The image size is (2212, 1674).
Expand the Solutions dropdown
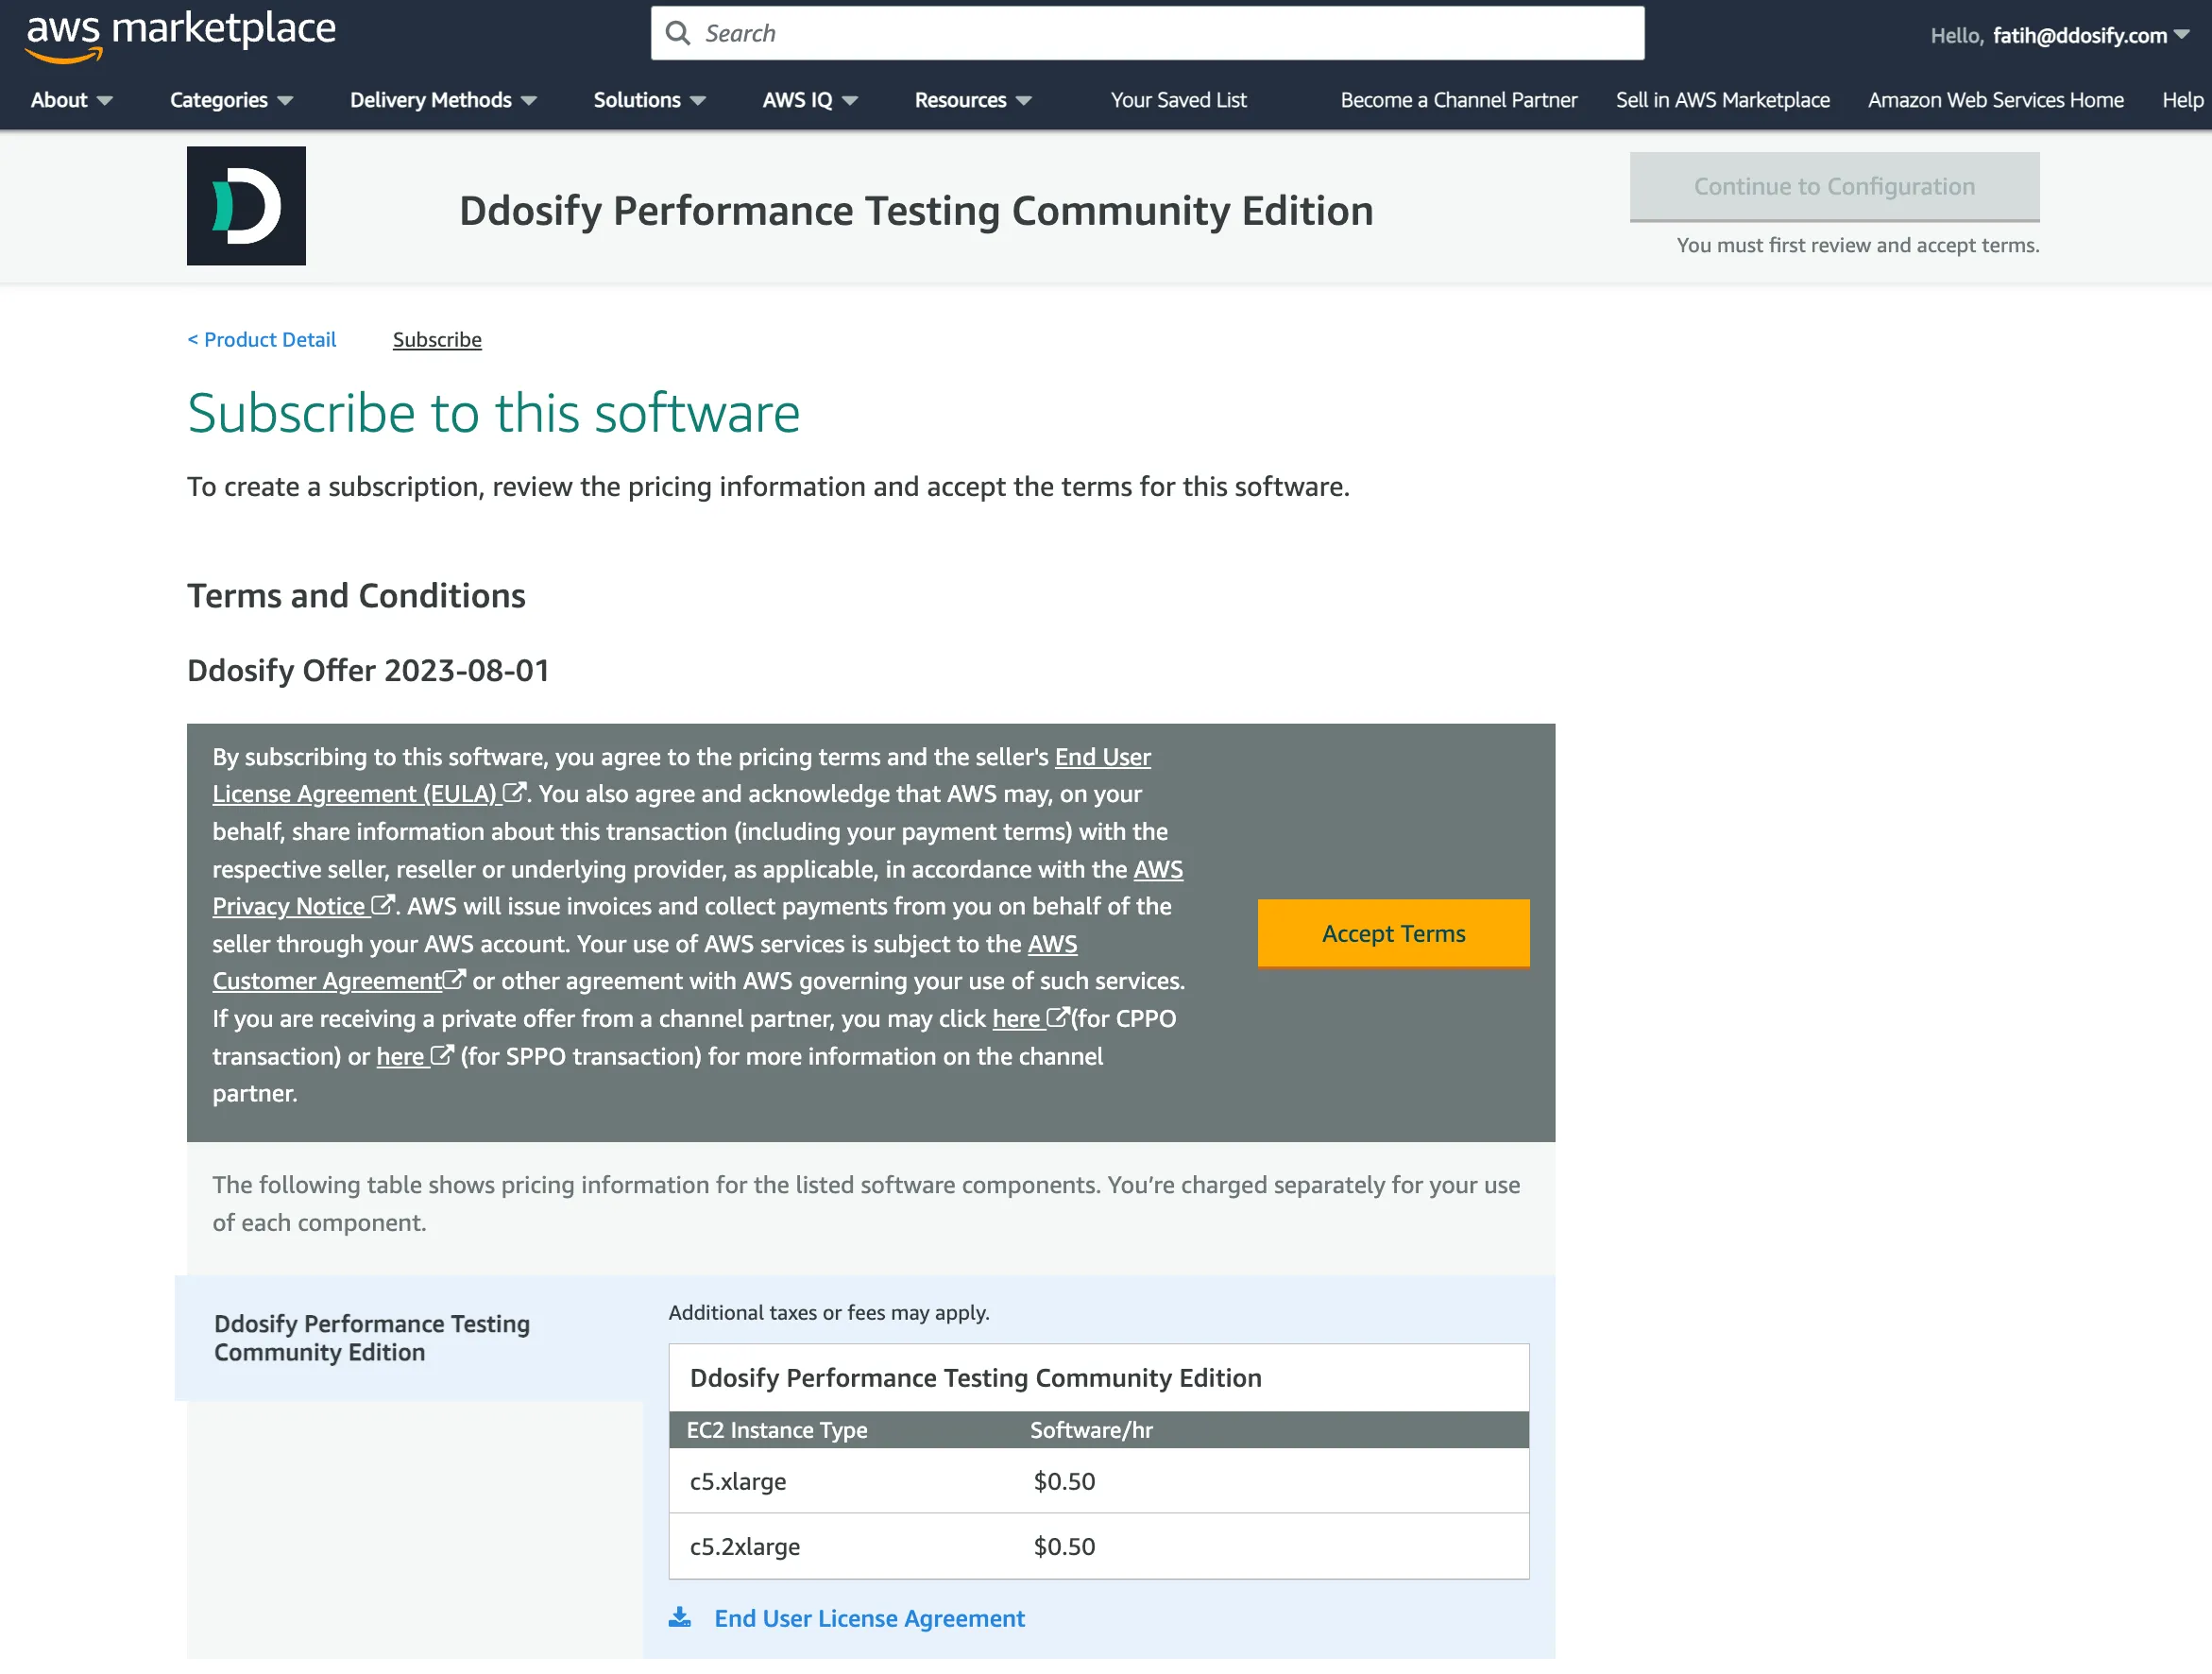(x=649, y=100)
